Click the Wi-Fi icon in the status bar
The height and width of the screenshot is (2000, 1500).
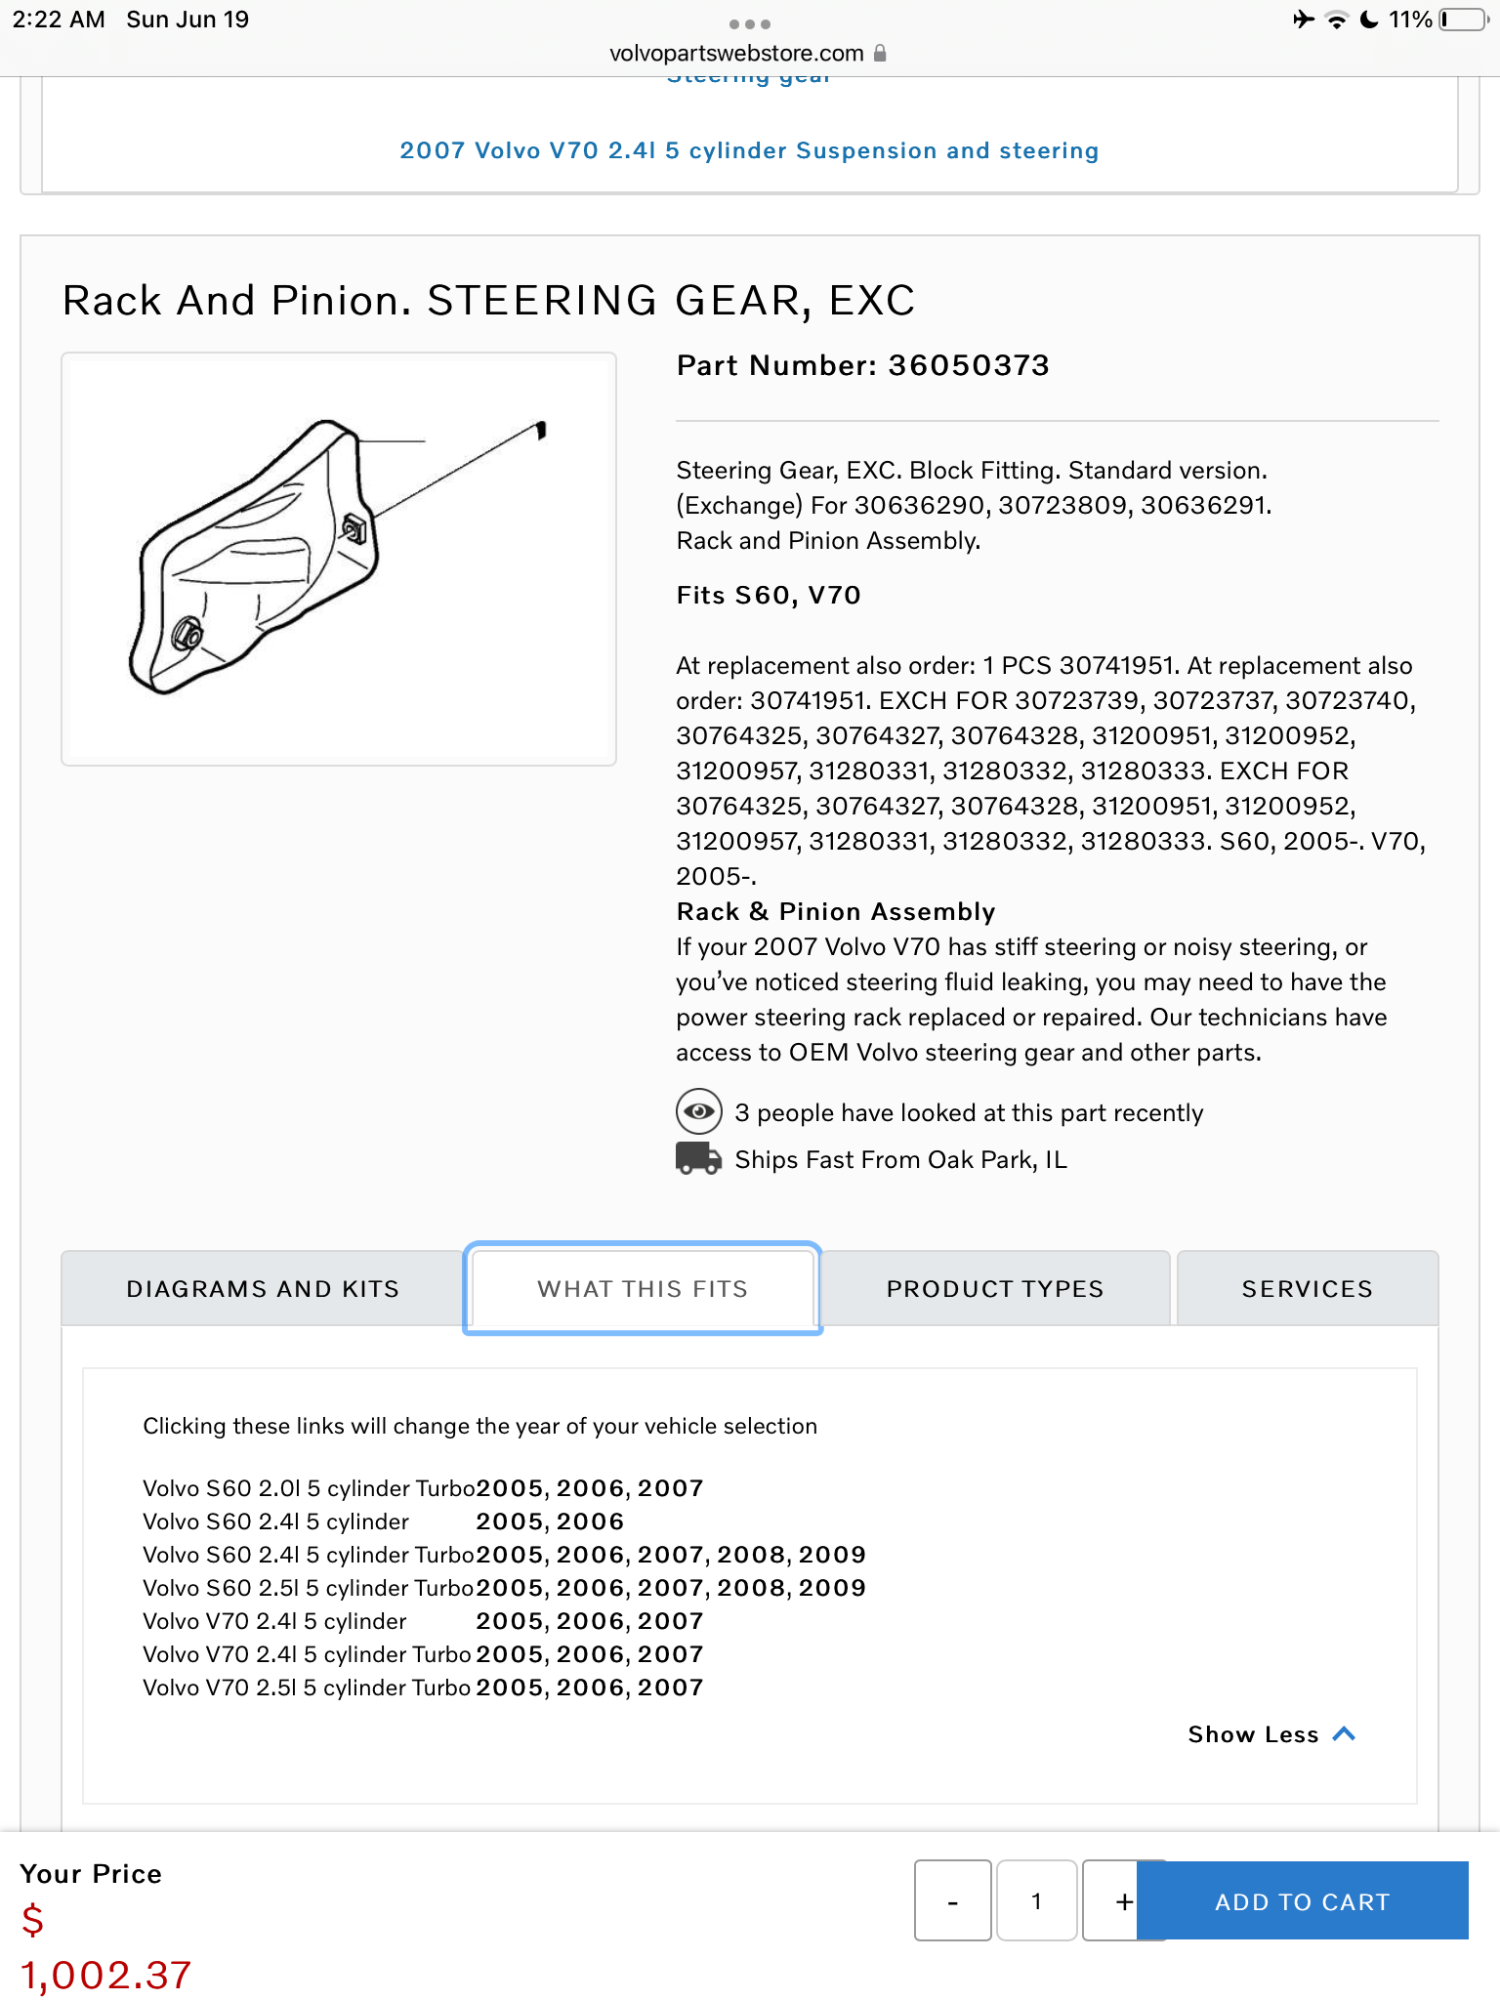pos(1337,17)
